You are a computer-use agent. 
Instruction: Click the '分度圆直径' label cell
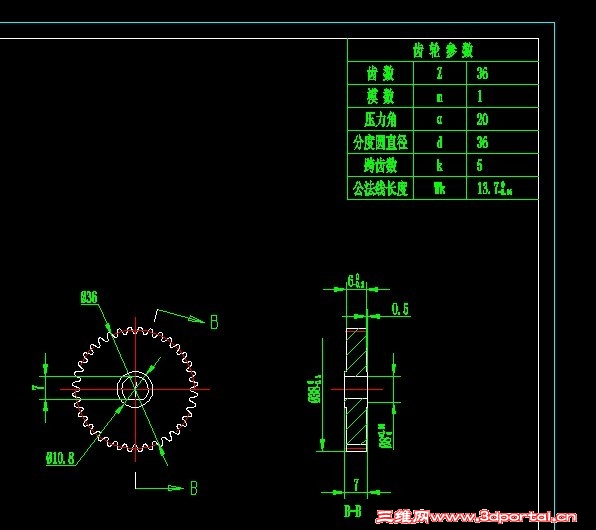pyautogui.click(x=380, y=142)
